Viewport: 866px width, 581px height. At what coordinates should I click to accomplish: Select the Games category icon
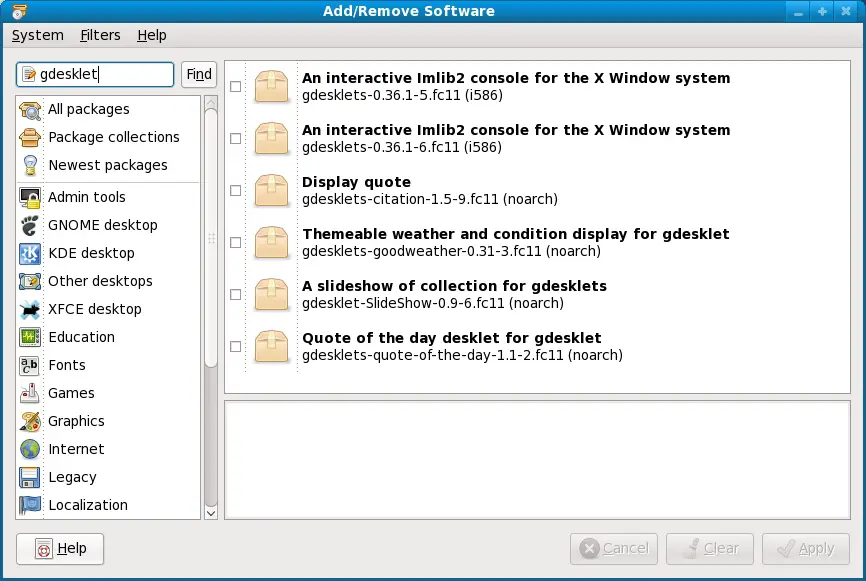(x=31, y=393)
